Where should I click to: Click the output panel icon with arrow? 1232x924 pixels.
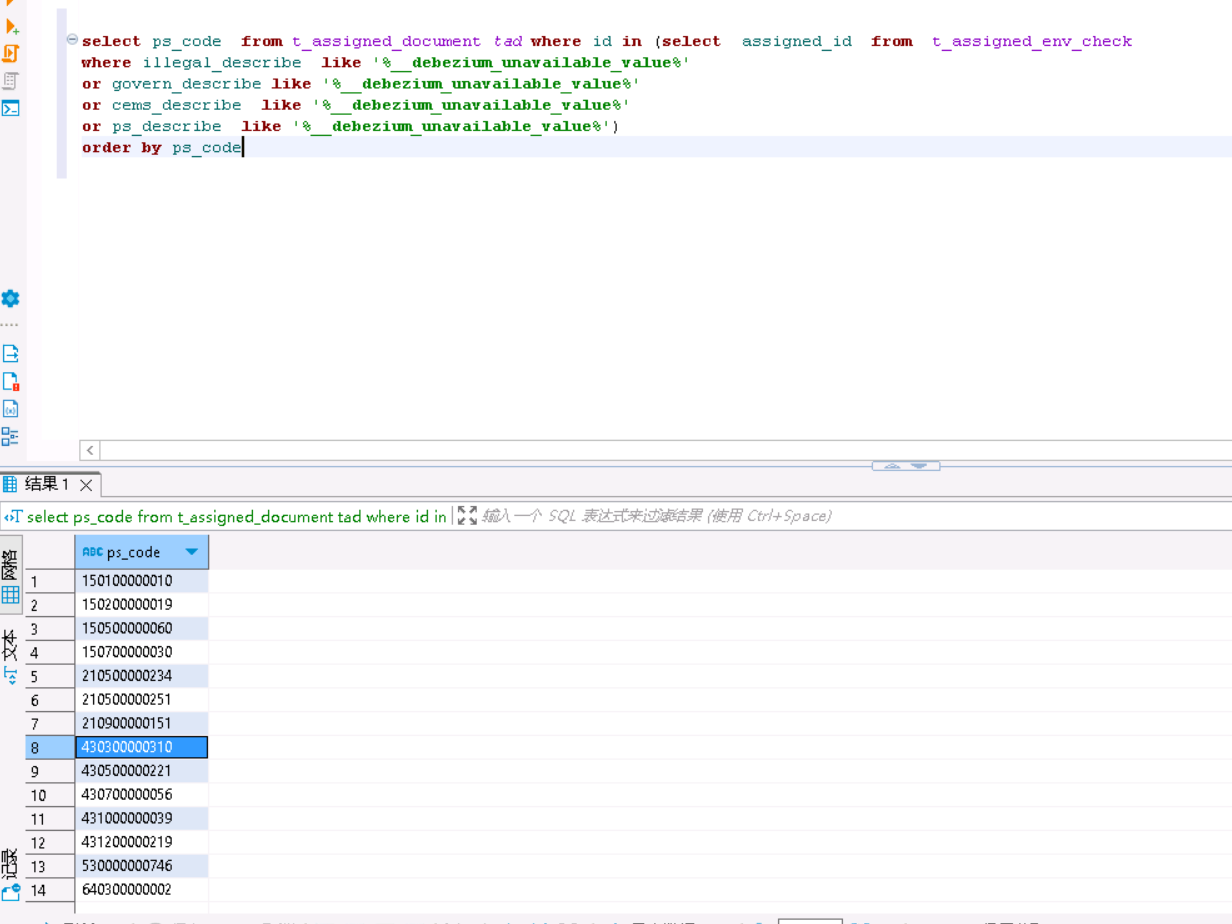[x=11, y=353]
